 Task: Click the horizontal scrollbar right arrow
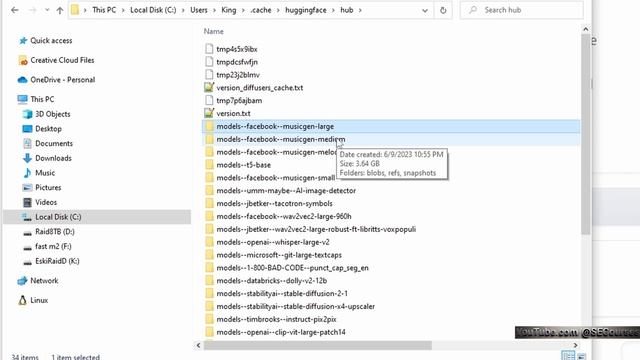coord(576,345)
